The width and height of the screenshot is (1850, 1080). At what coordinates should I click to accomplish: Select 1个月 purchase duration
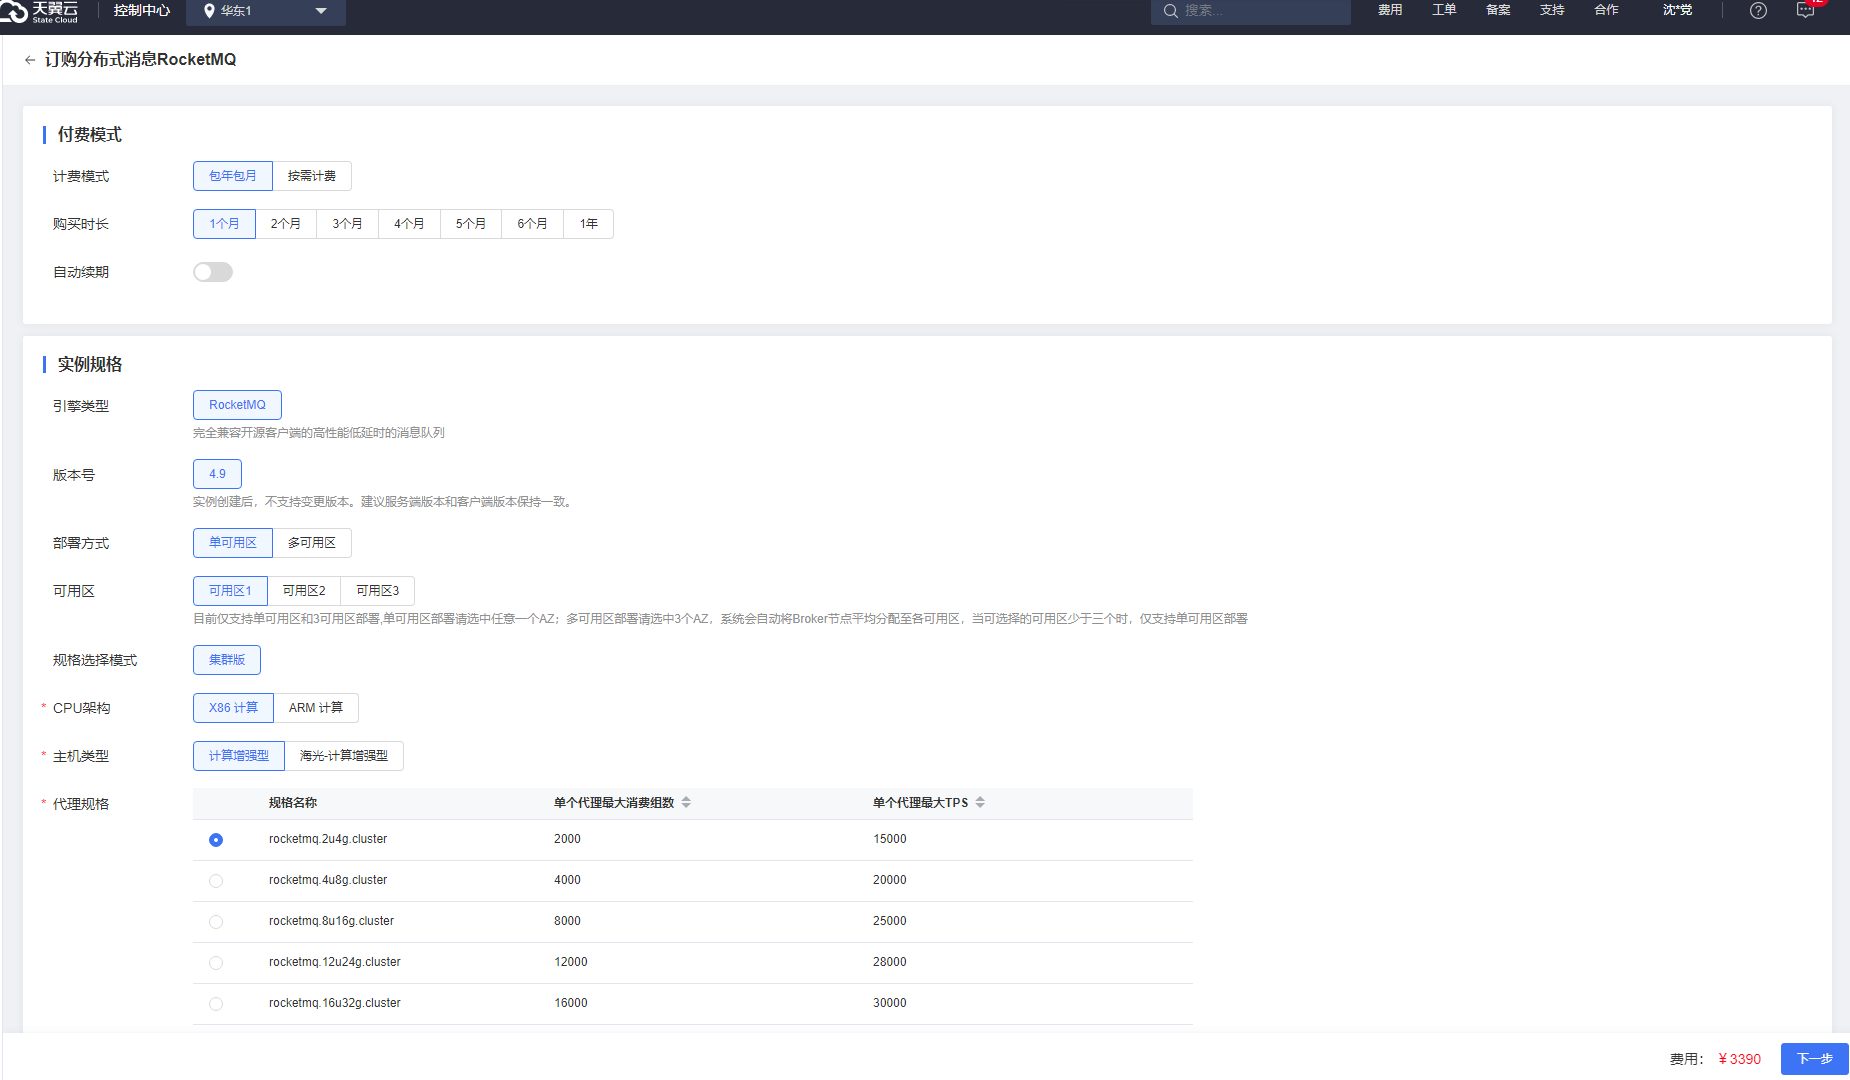pyautogui.click(x=224, y=224)
